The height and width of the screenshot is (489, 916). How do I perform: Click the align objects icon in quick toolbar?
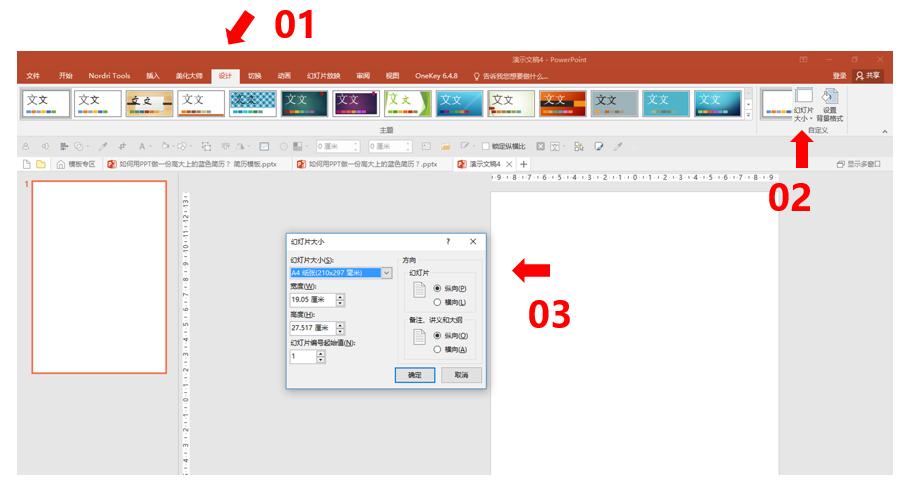[x=64, y=146]
